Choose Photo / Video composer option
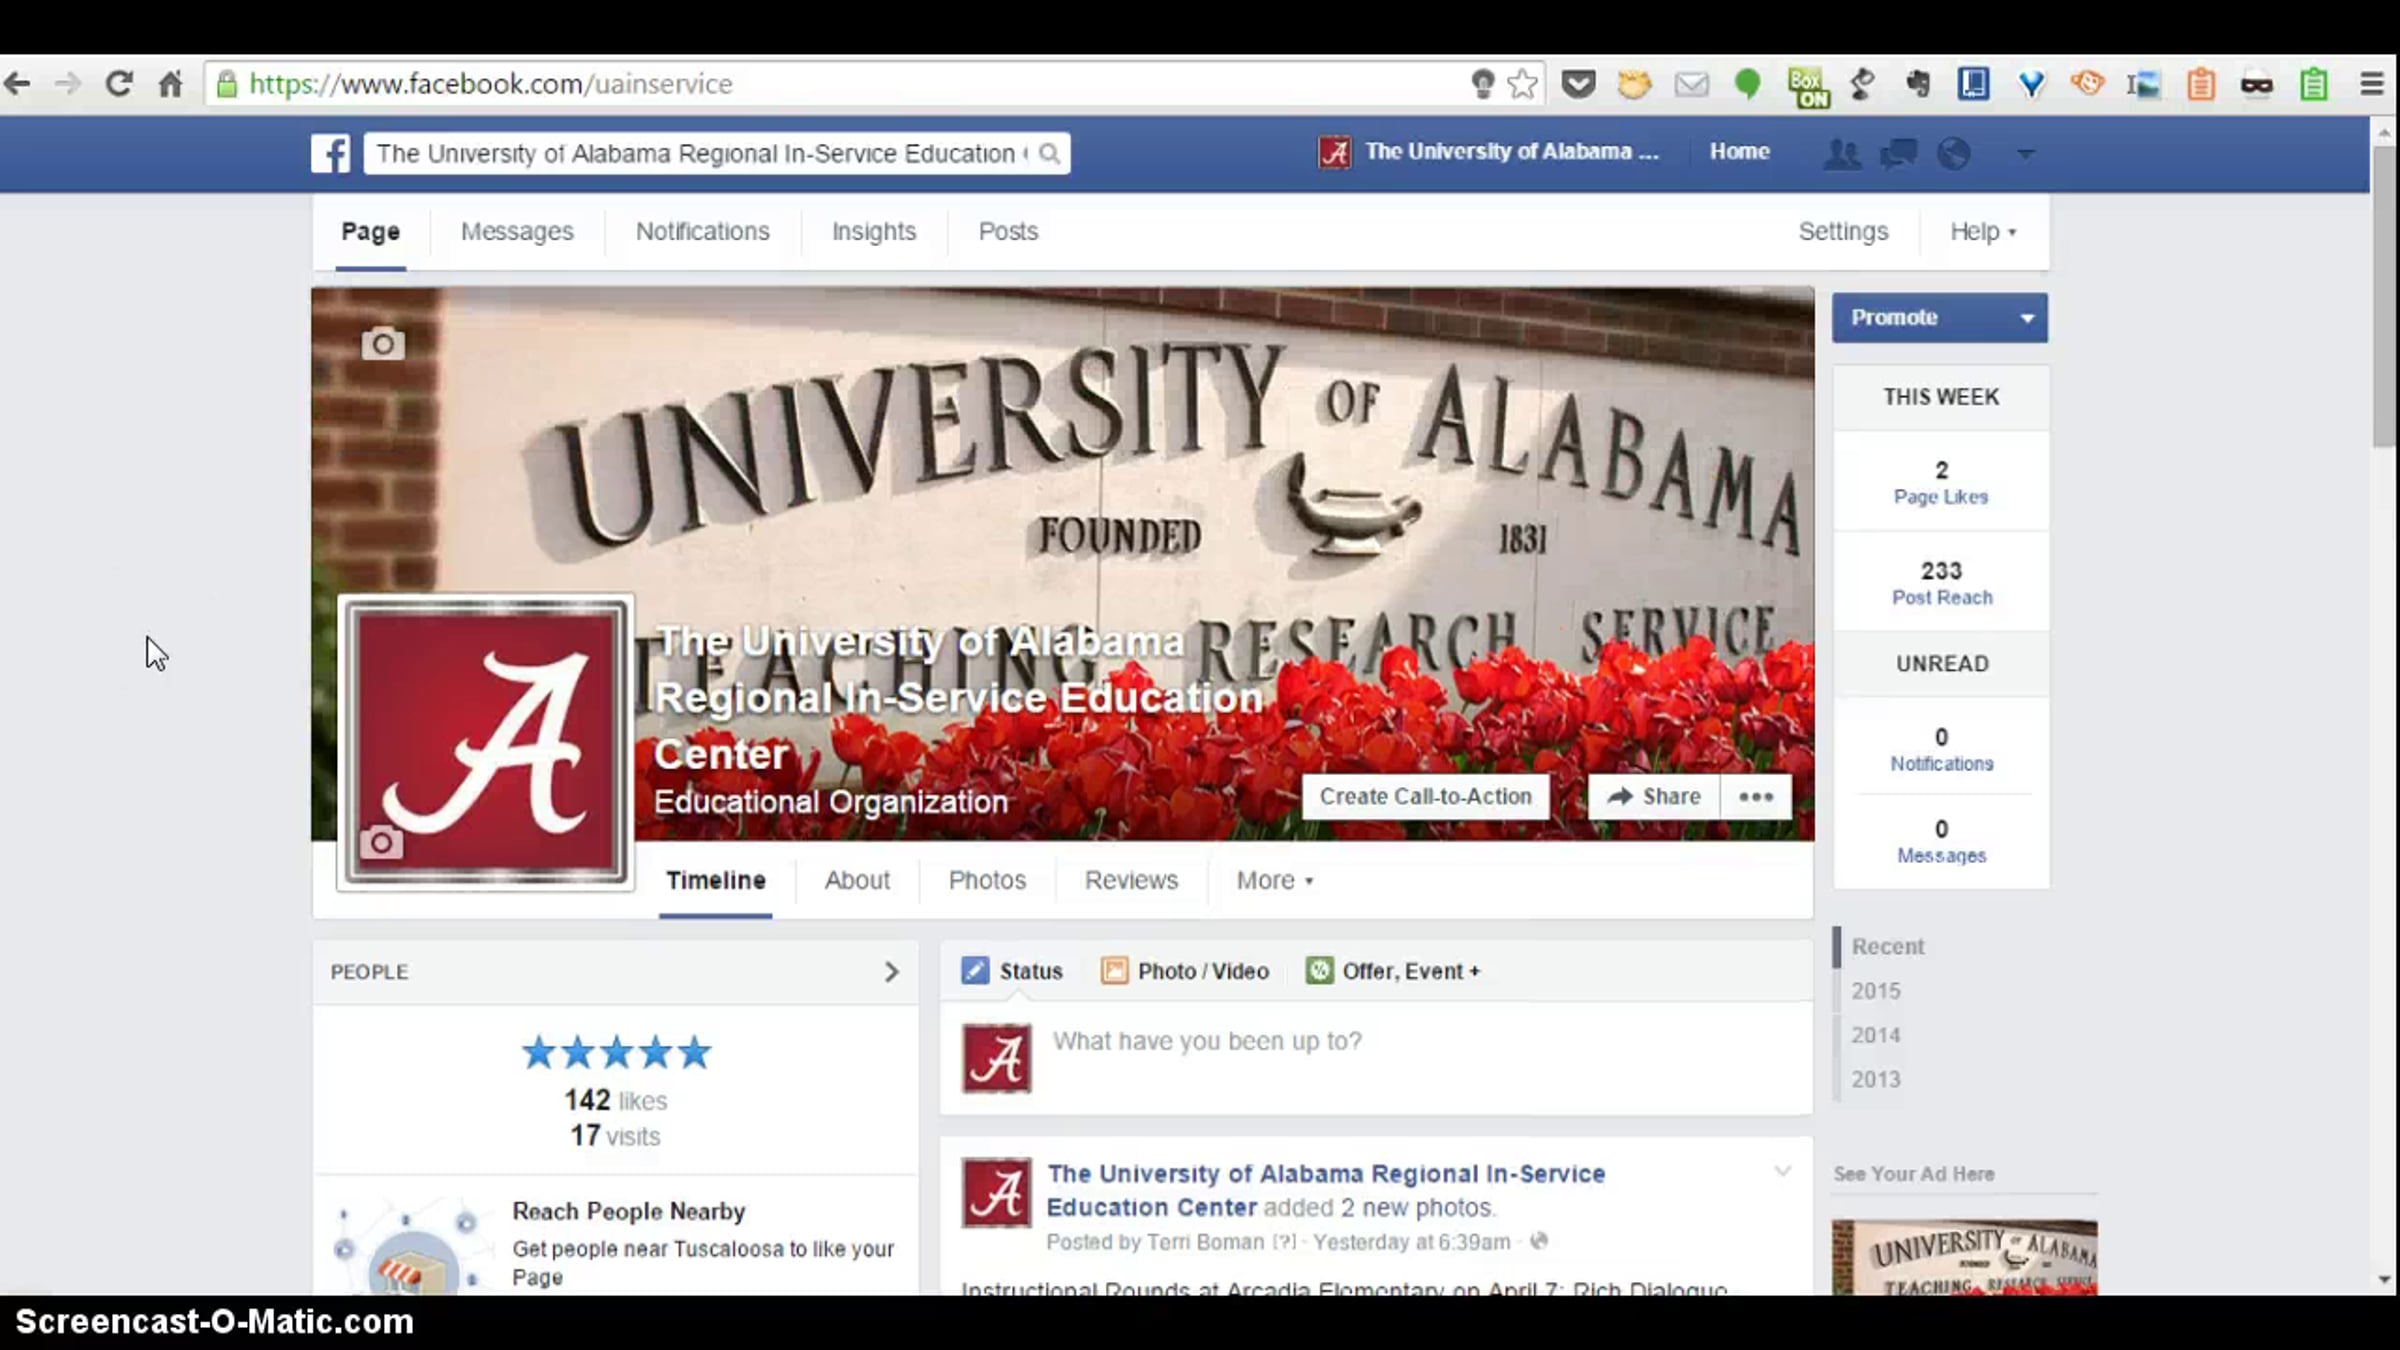The height and width of the screenshot is (1350, 2400). pos(1185,971)
